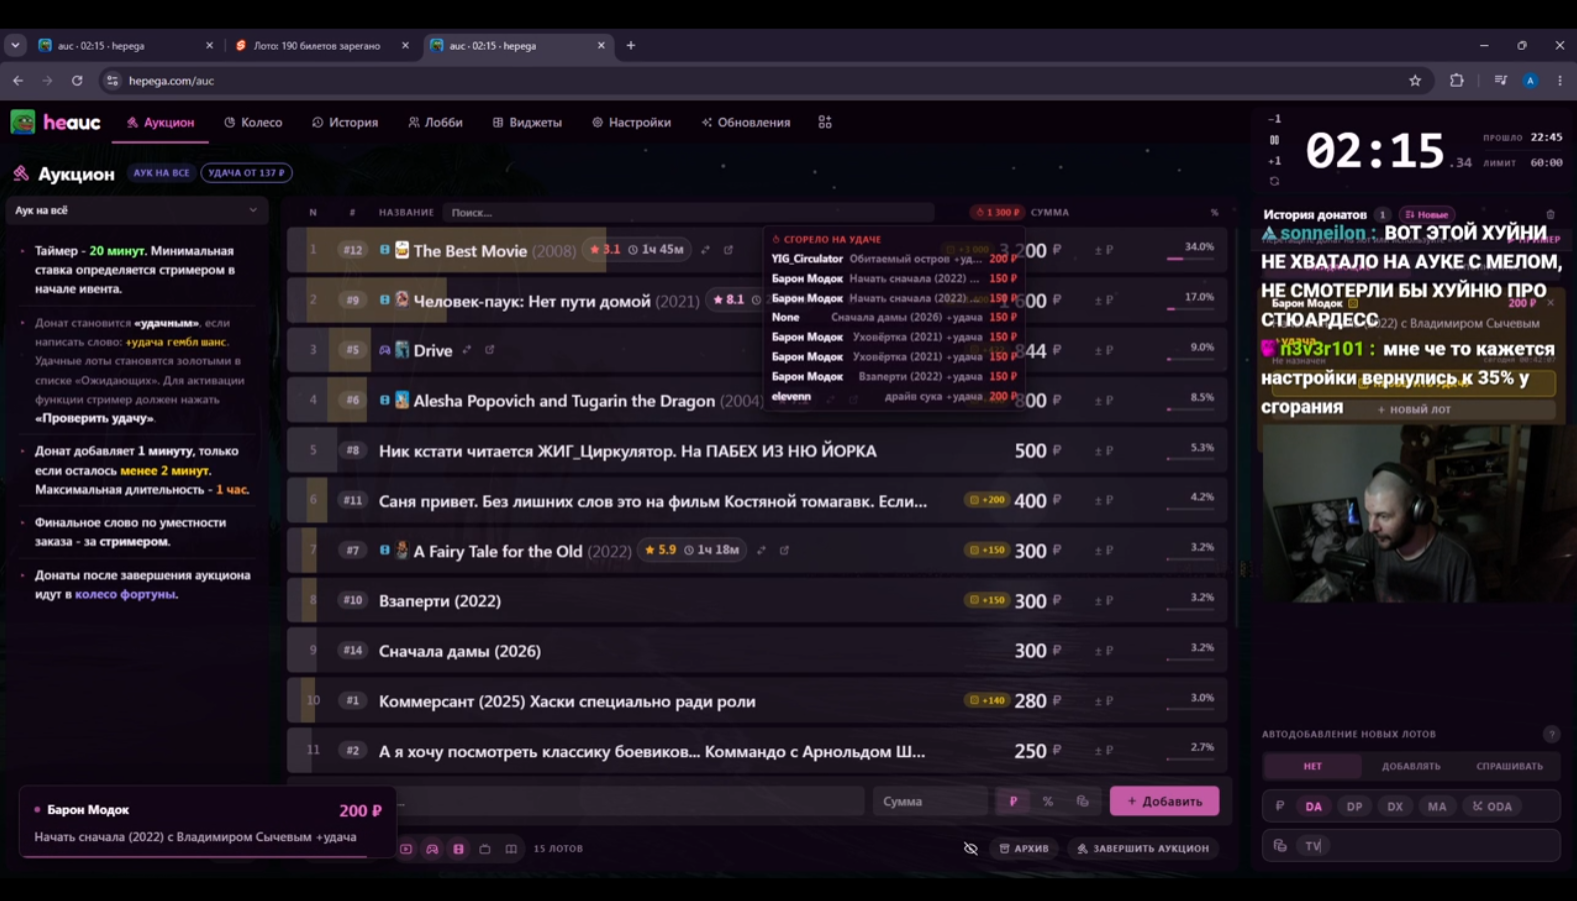Image resolution: width=1577 pixels, height=901 pixels.
Task: Set auto-add lots to "НЕТ"
Action: tap(1312, 766)
